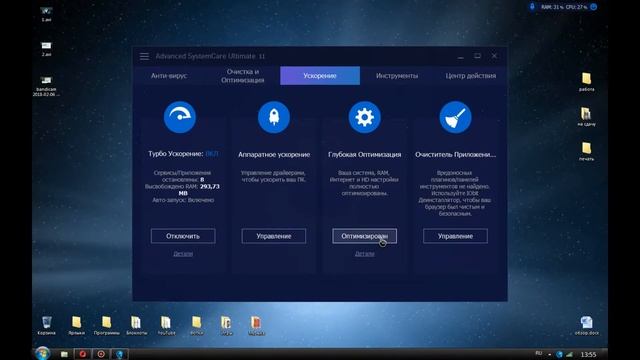Click the 13:55 system clock
The width and height of the screenshot is (640, 360).
tap(588, 355)
